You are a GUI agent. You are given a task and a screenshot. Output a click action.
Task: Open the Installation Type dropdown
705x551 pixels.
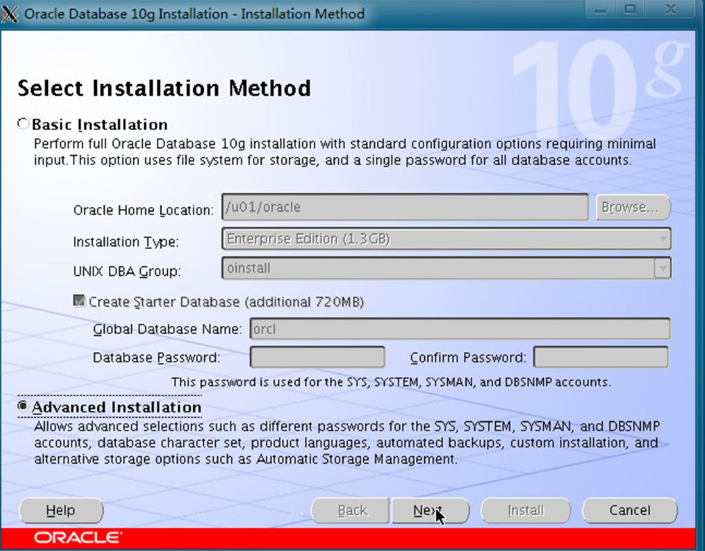point(446,238)
